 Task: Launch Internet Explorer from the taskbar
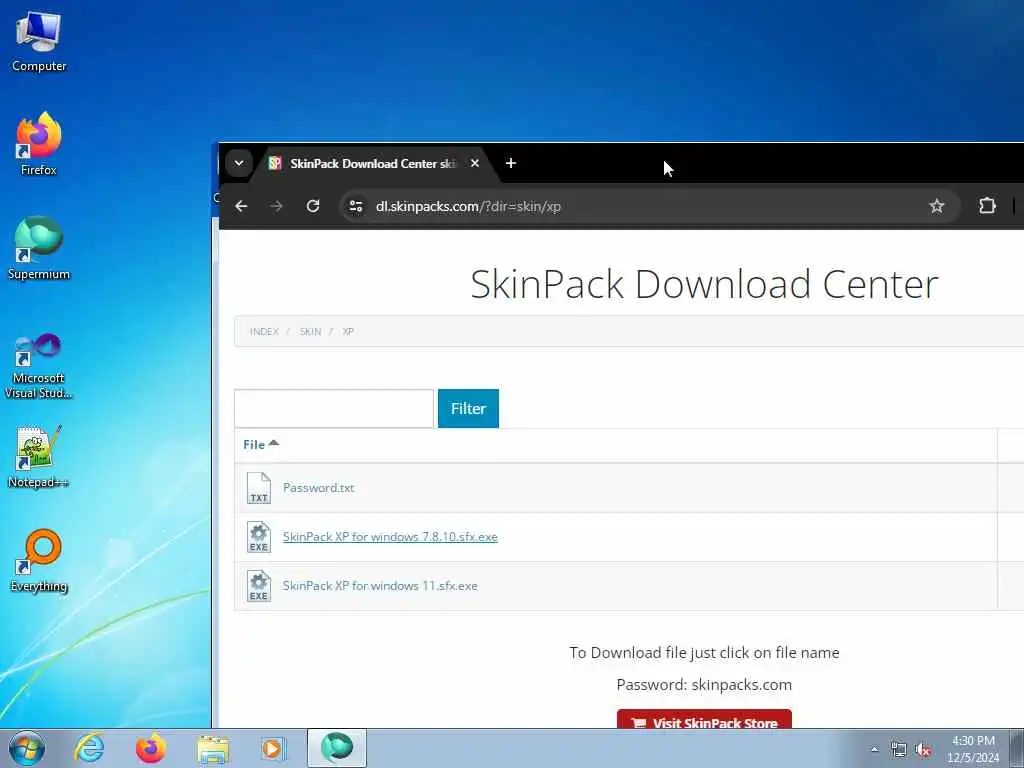click(89, 748)
